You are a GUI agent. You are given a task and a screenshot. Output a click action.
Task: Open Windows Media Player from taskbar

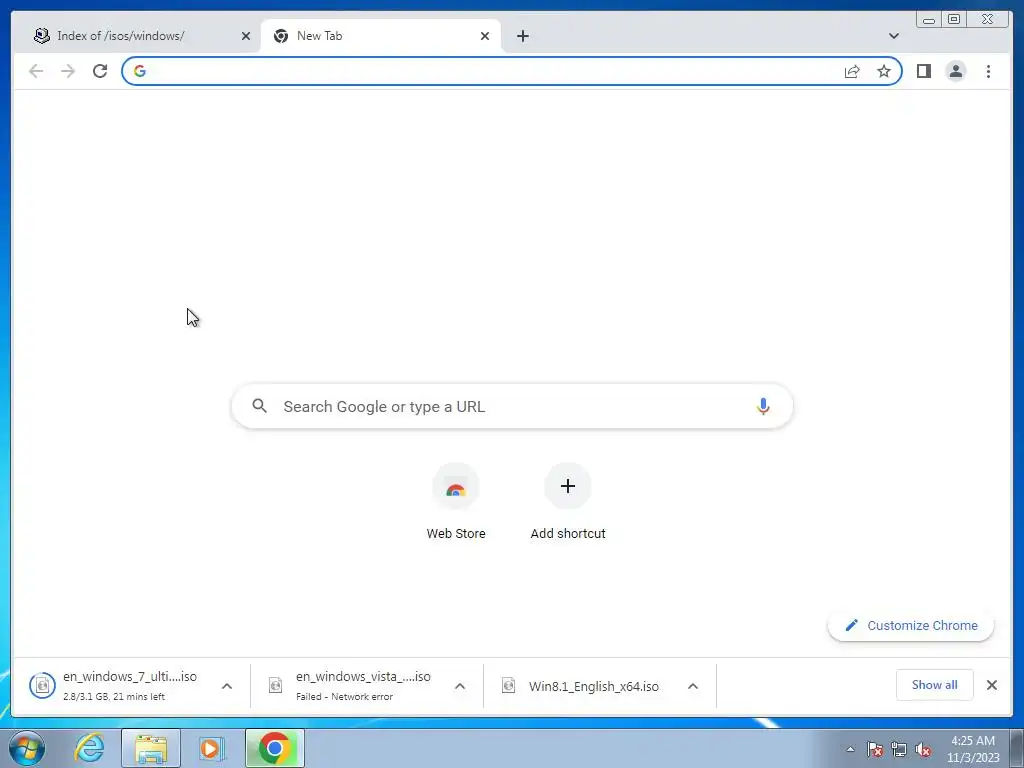pyautogui.click(x=212, y=748)
